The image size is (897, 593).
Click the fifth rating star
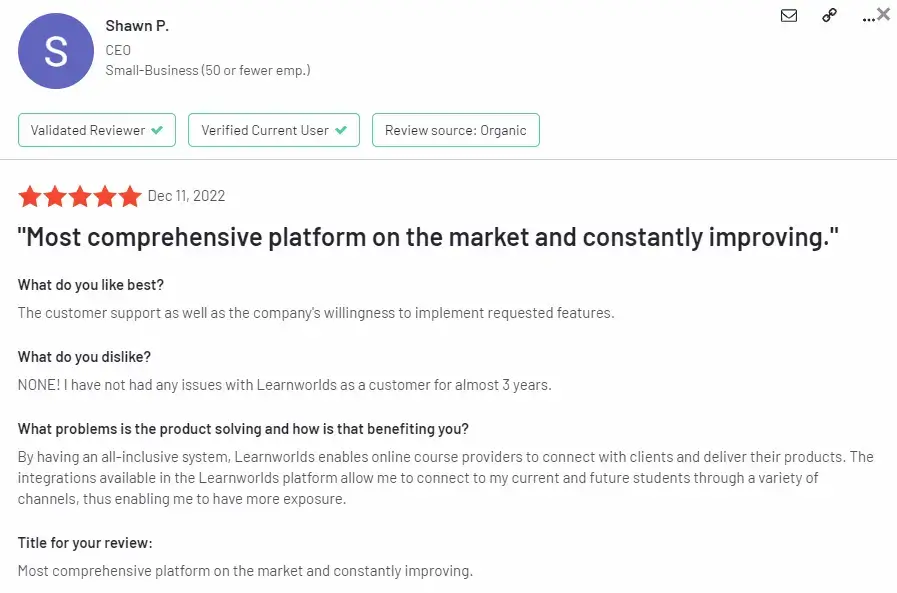(x=130, y=197)
